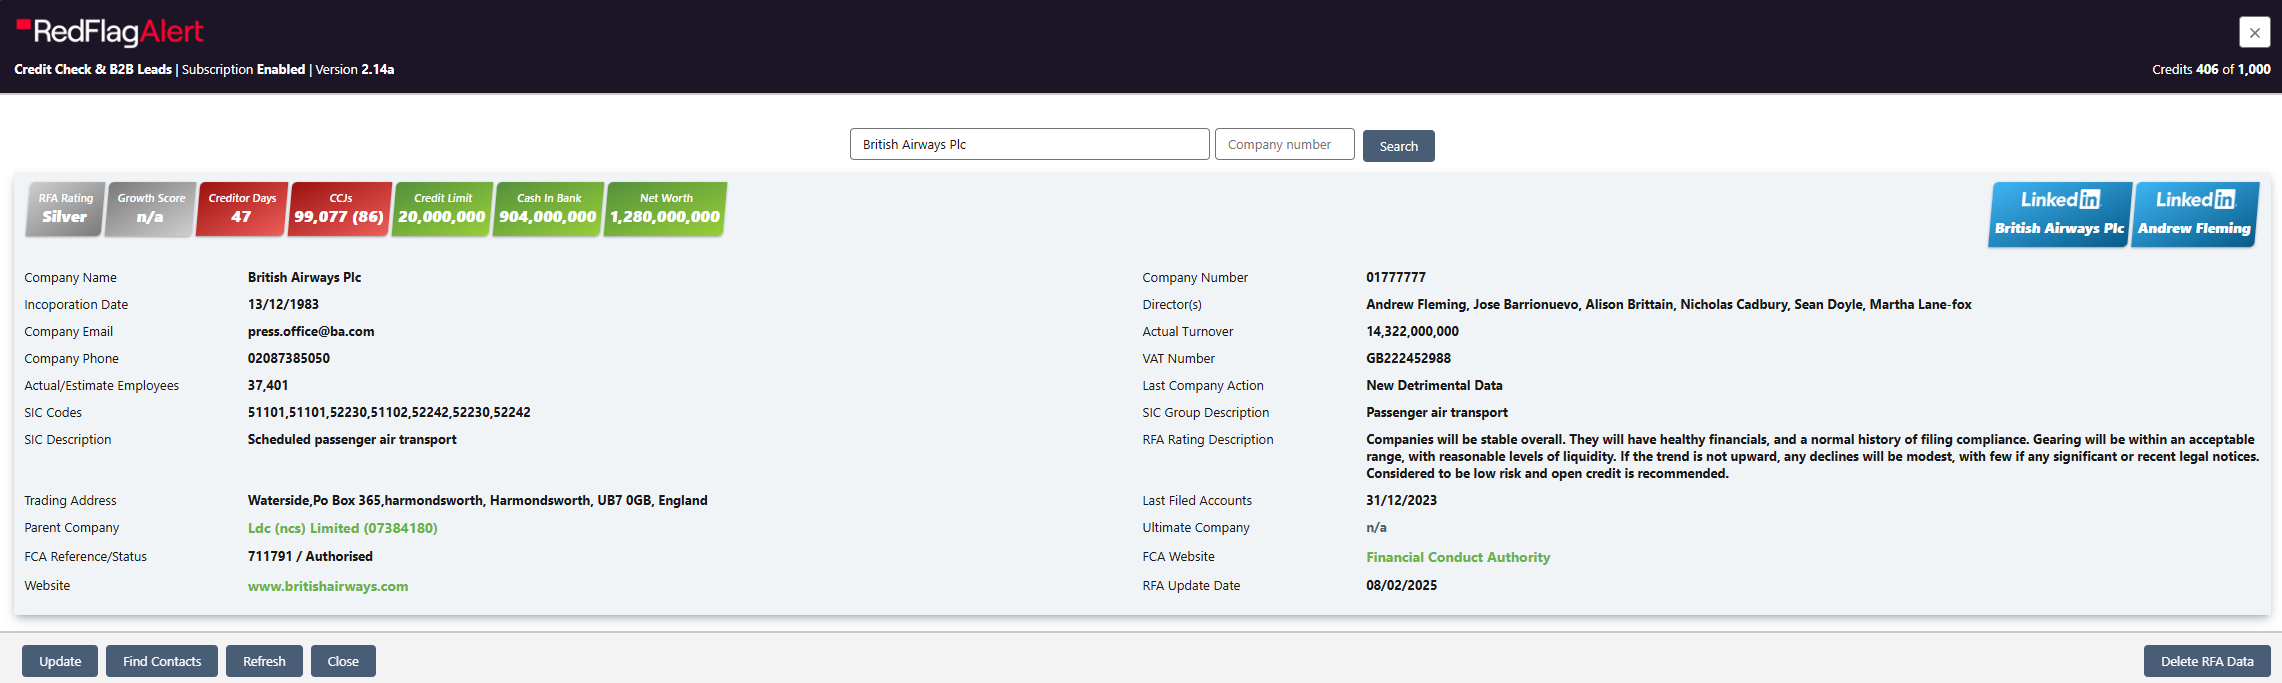Open LinkedIn for Andrew Fleming
2282x683 pixels.
coord(2194,214)
